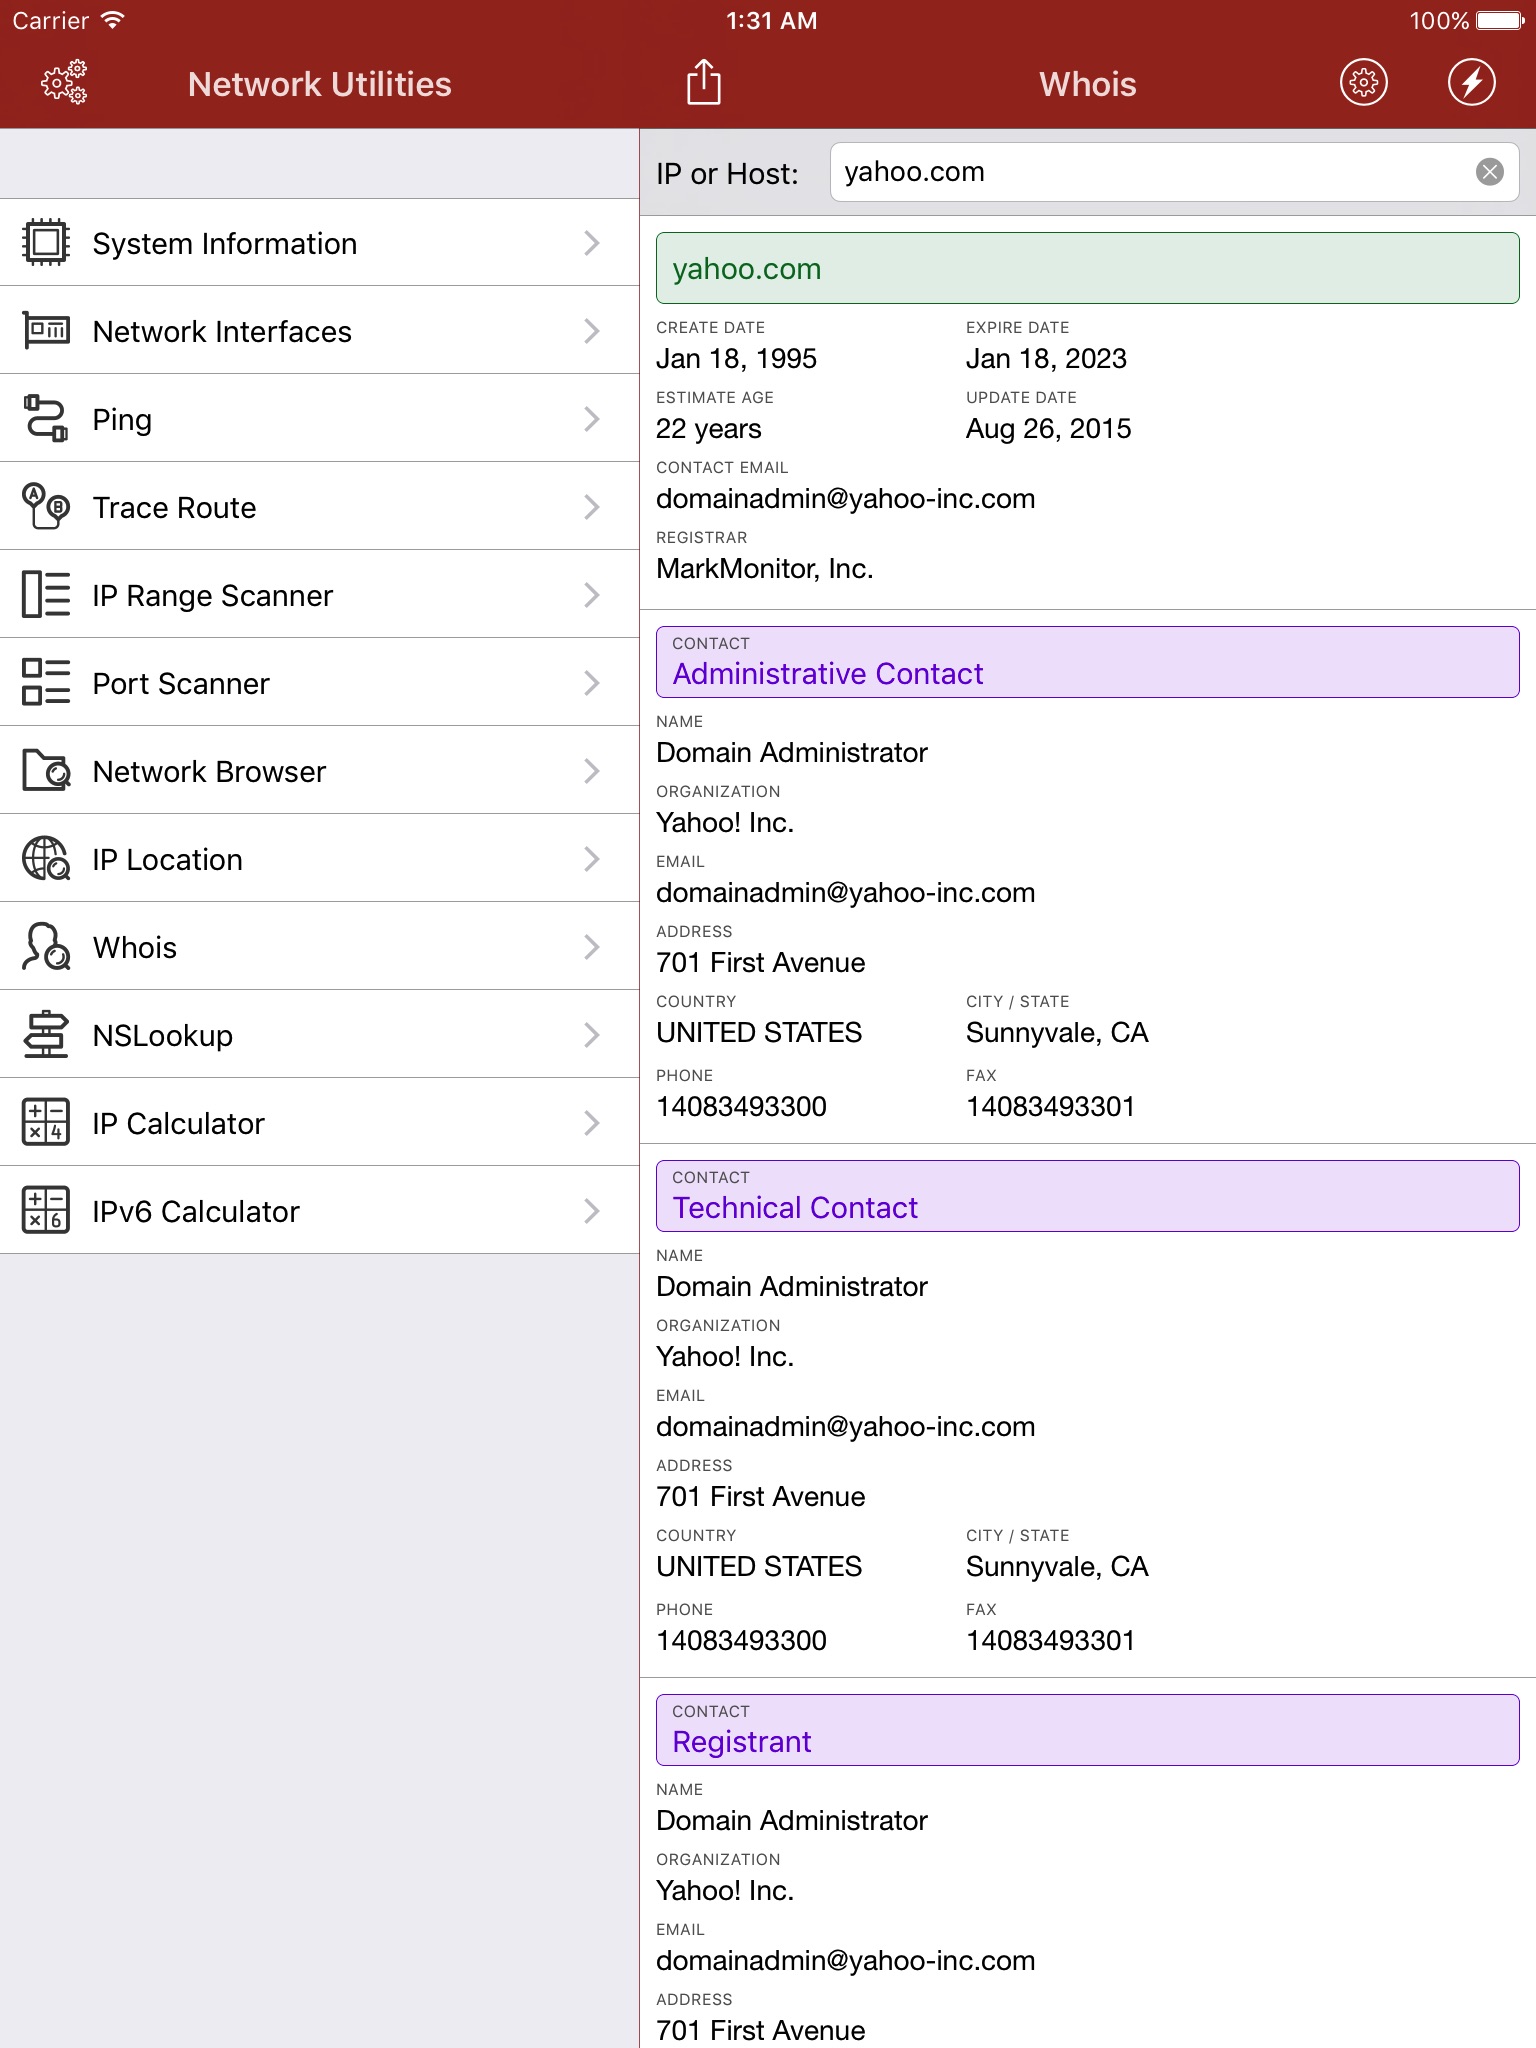Tap Technical Contact phone 14083493300
Viewport: 1536px width, 2048px height.
click(742, 1641)
